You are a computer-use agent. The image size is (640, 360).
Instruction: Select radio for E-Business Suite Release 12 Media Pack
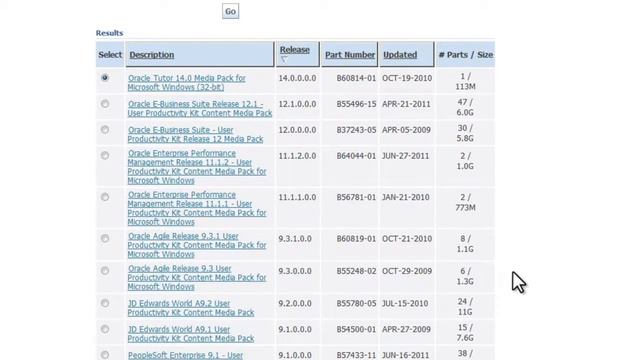click(105, 129)
